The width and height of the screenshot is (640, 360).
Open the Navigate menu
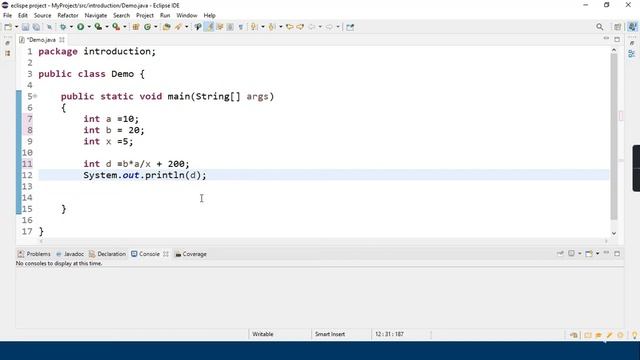click(96, 16)
